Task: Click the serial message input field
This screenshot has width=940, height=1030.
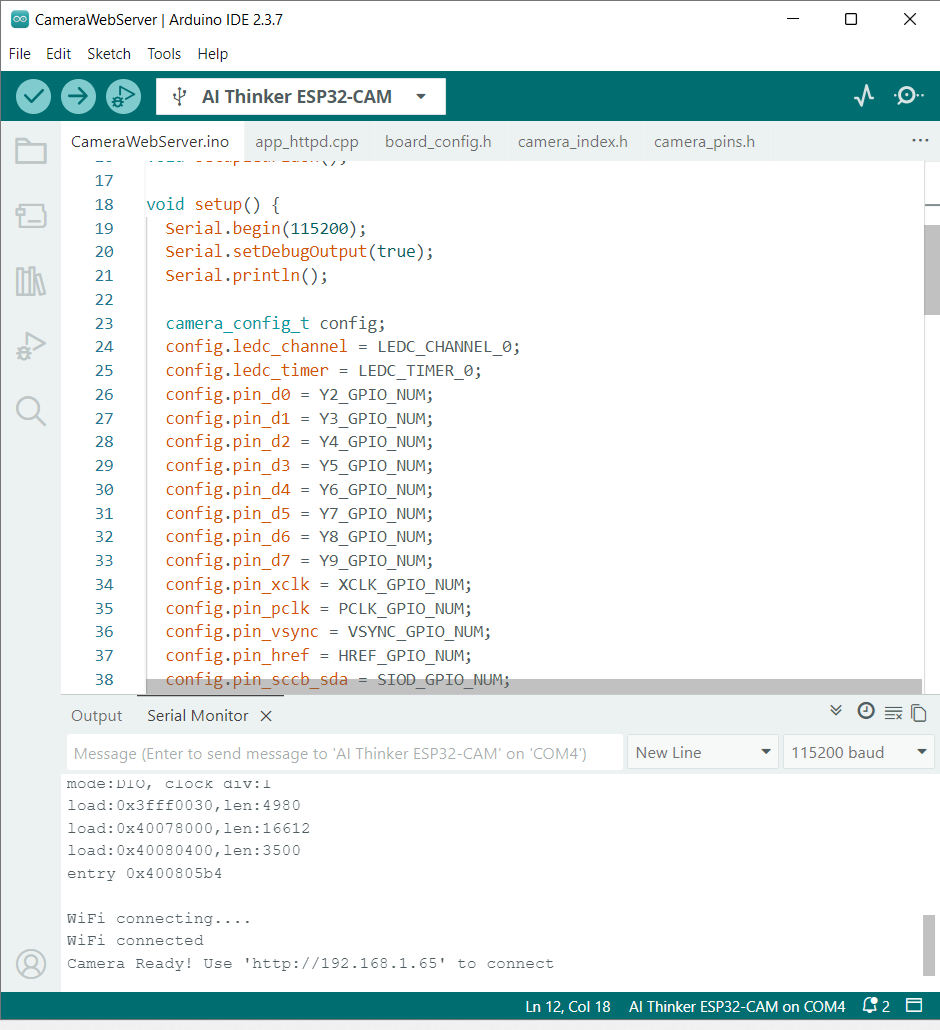Action: point(345,753)
